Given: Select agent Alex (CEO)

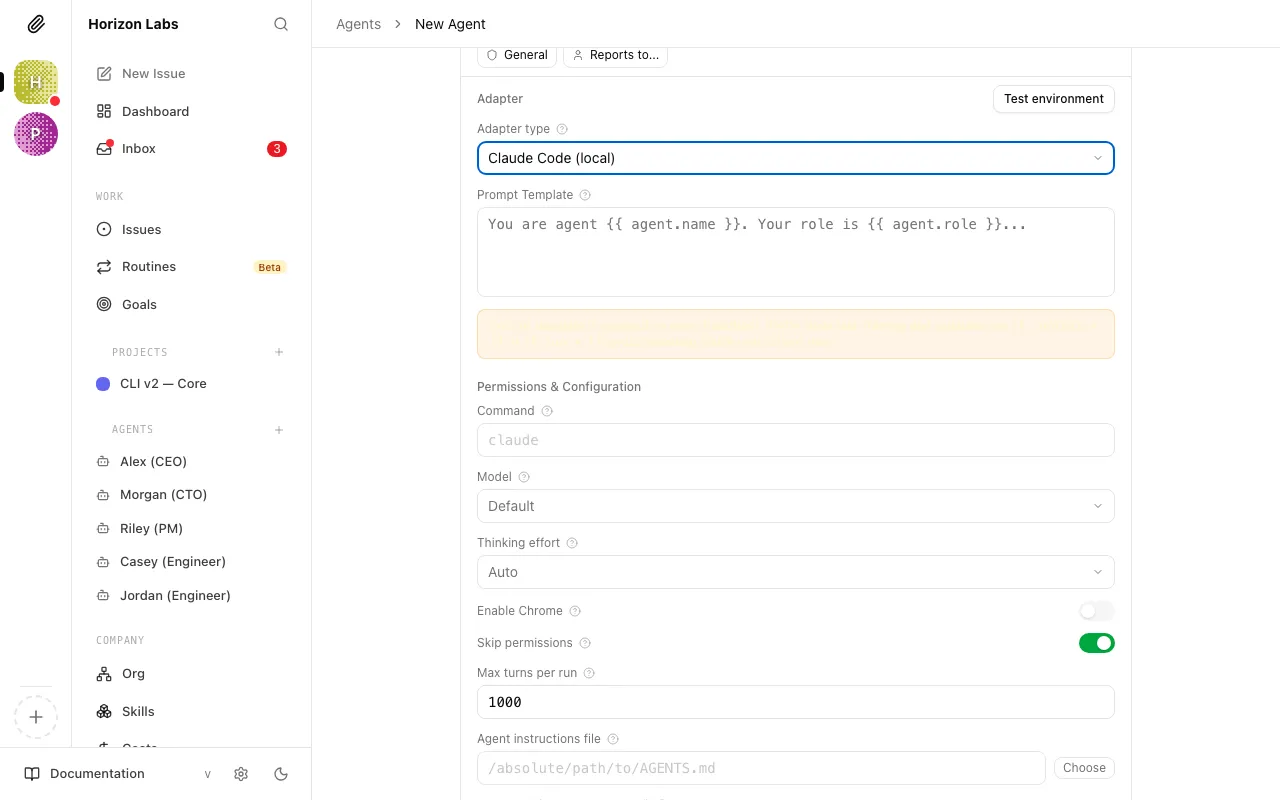Looking at the screenshot, I should coord(191,461).
